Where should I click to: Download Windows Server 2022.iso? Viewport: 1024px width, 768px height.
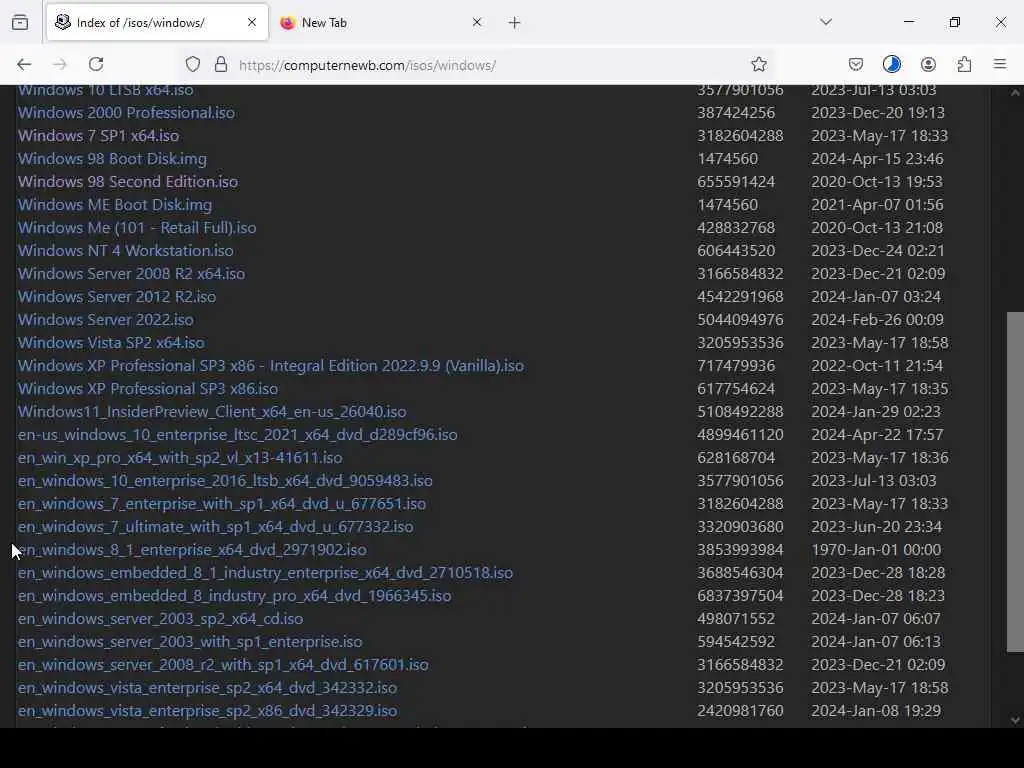coord(105,319)
